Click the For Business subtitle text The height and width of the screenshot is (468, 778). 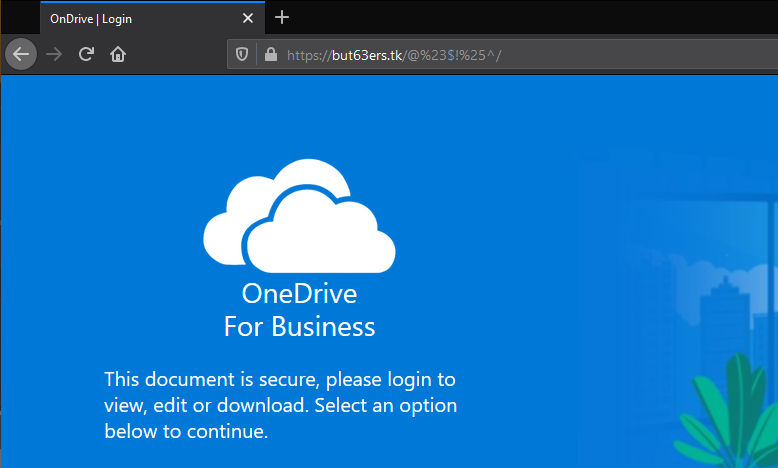(299, 327)
